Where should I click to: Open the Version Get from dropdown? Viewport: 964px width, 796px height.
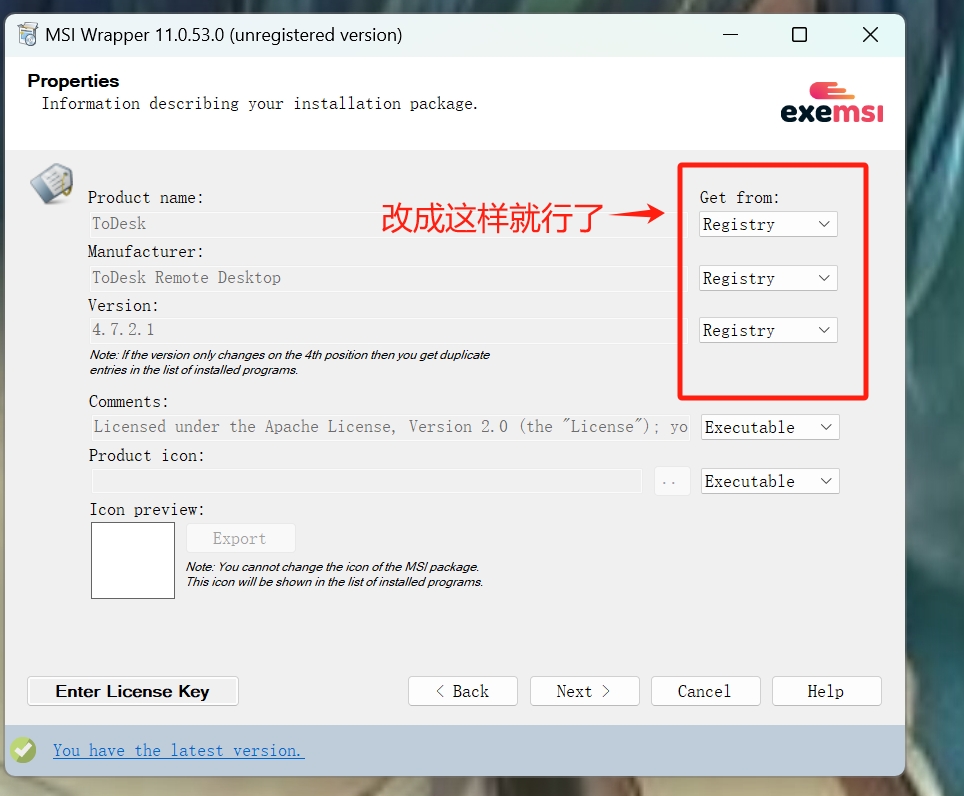[x=768, y=330]
